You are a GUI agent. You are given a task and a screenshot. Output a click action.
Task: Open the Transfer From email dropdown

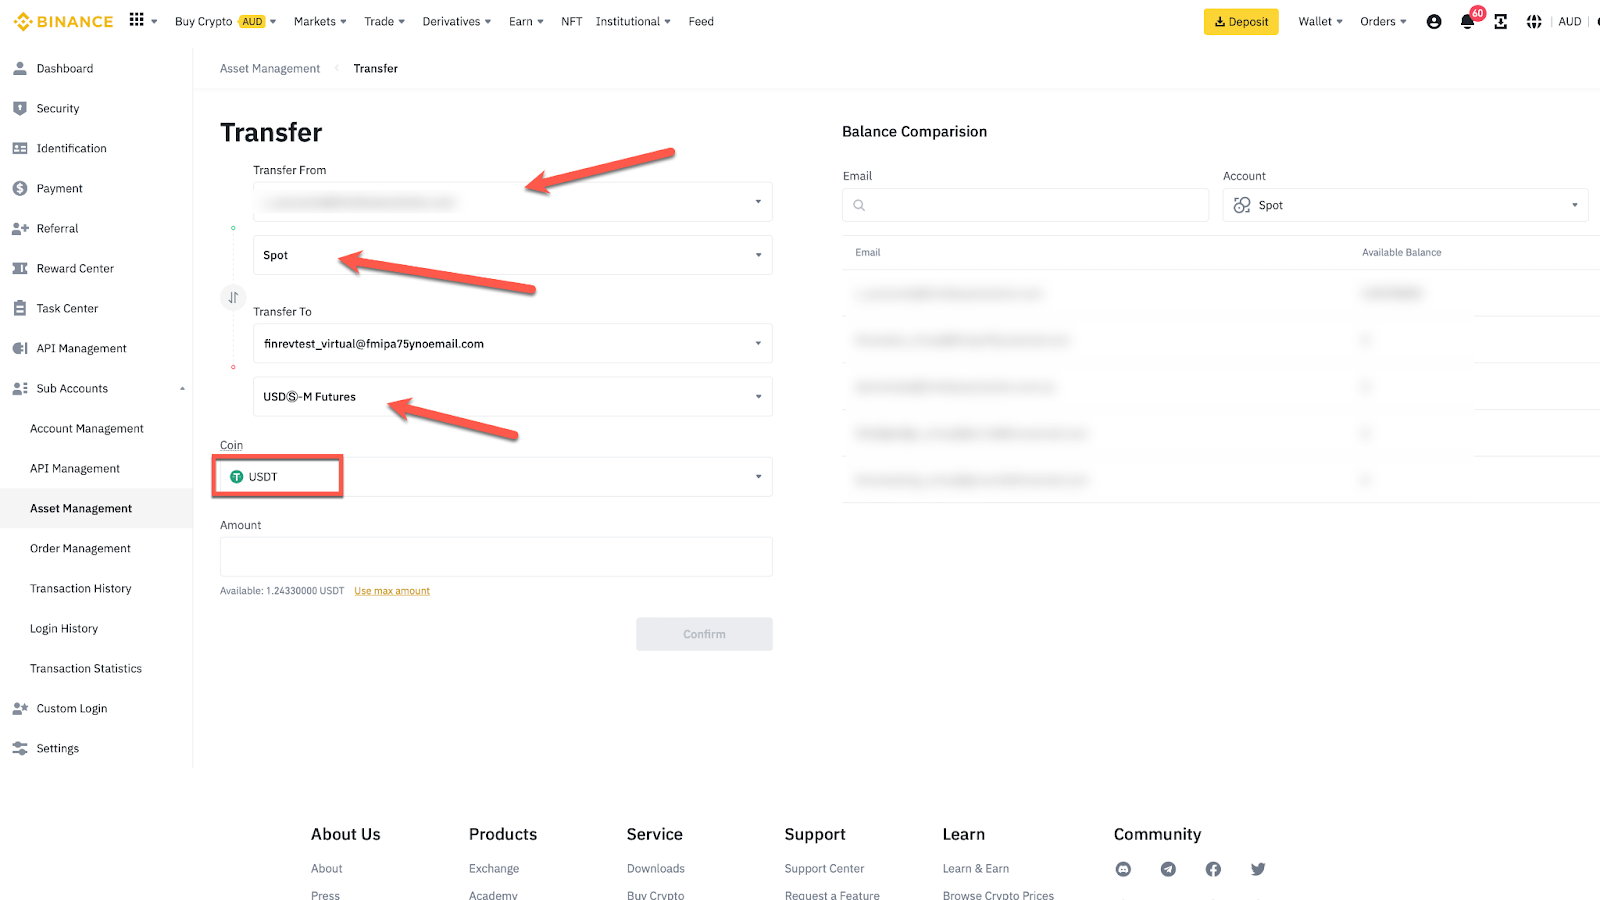point(513,202)
